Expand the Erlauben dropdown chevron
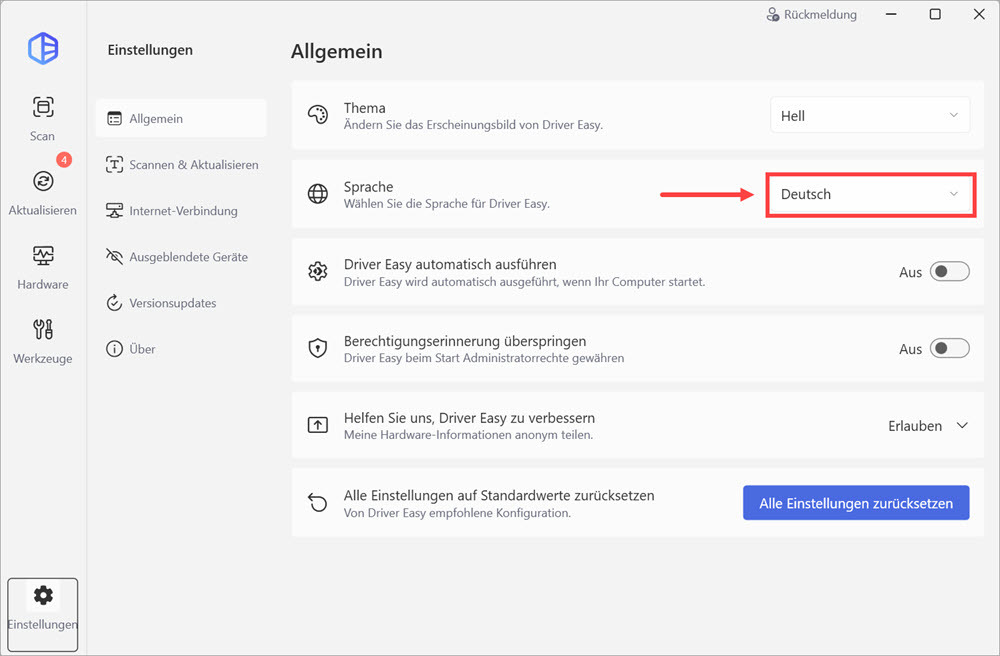Viewport: 1000px width, 656px height. tap(962, 425)
